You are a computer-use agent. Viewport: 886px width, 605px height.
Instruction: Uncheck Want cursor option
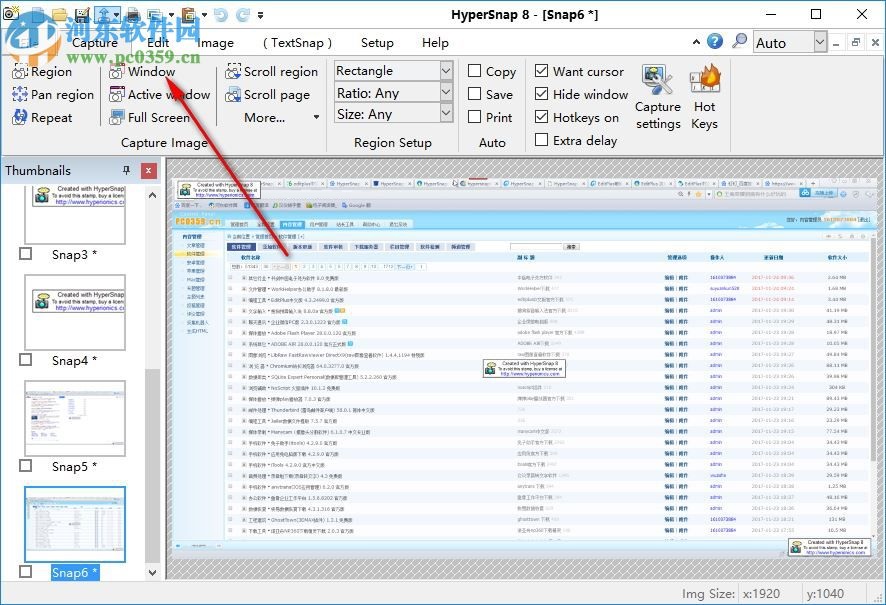click(x=541, y=72)
